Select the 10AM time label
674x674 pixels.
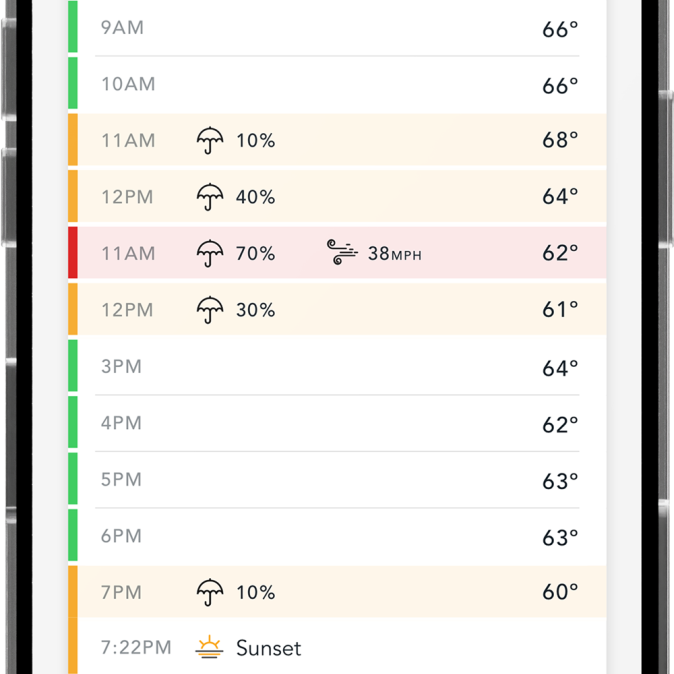(128, 85)
